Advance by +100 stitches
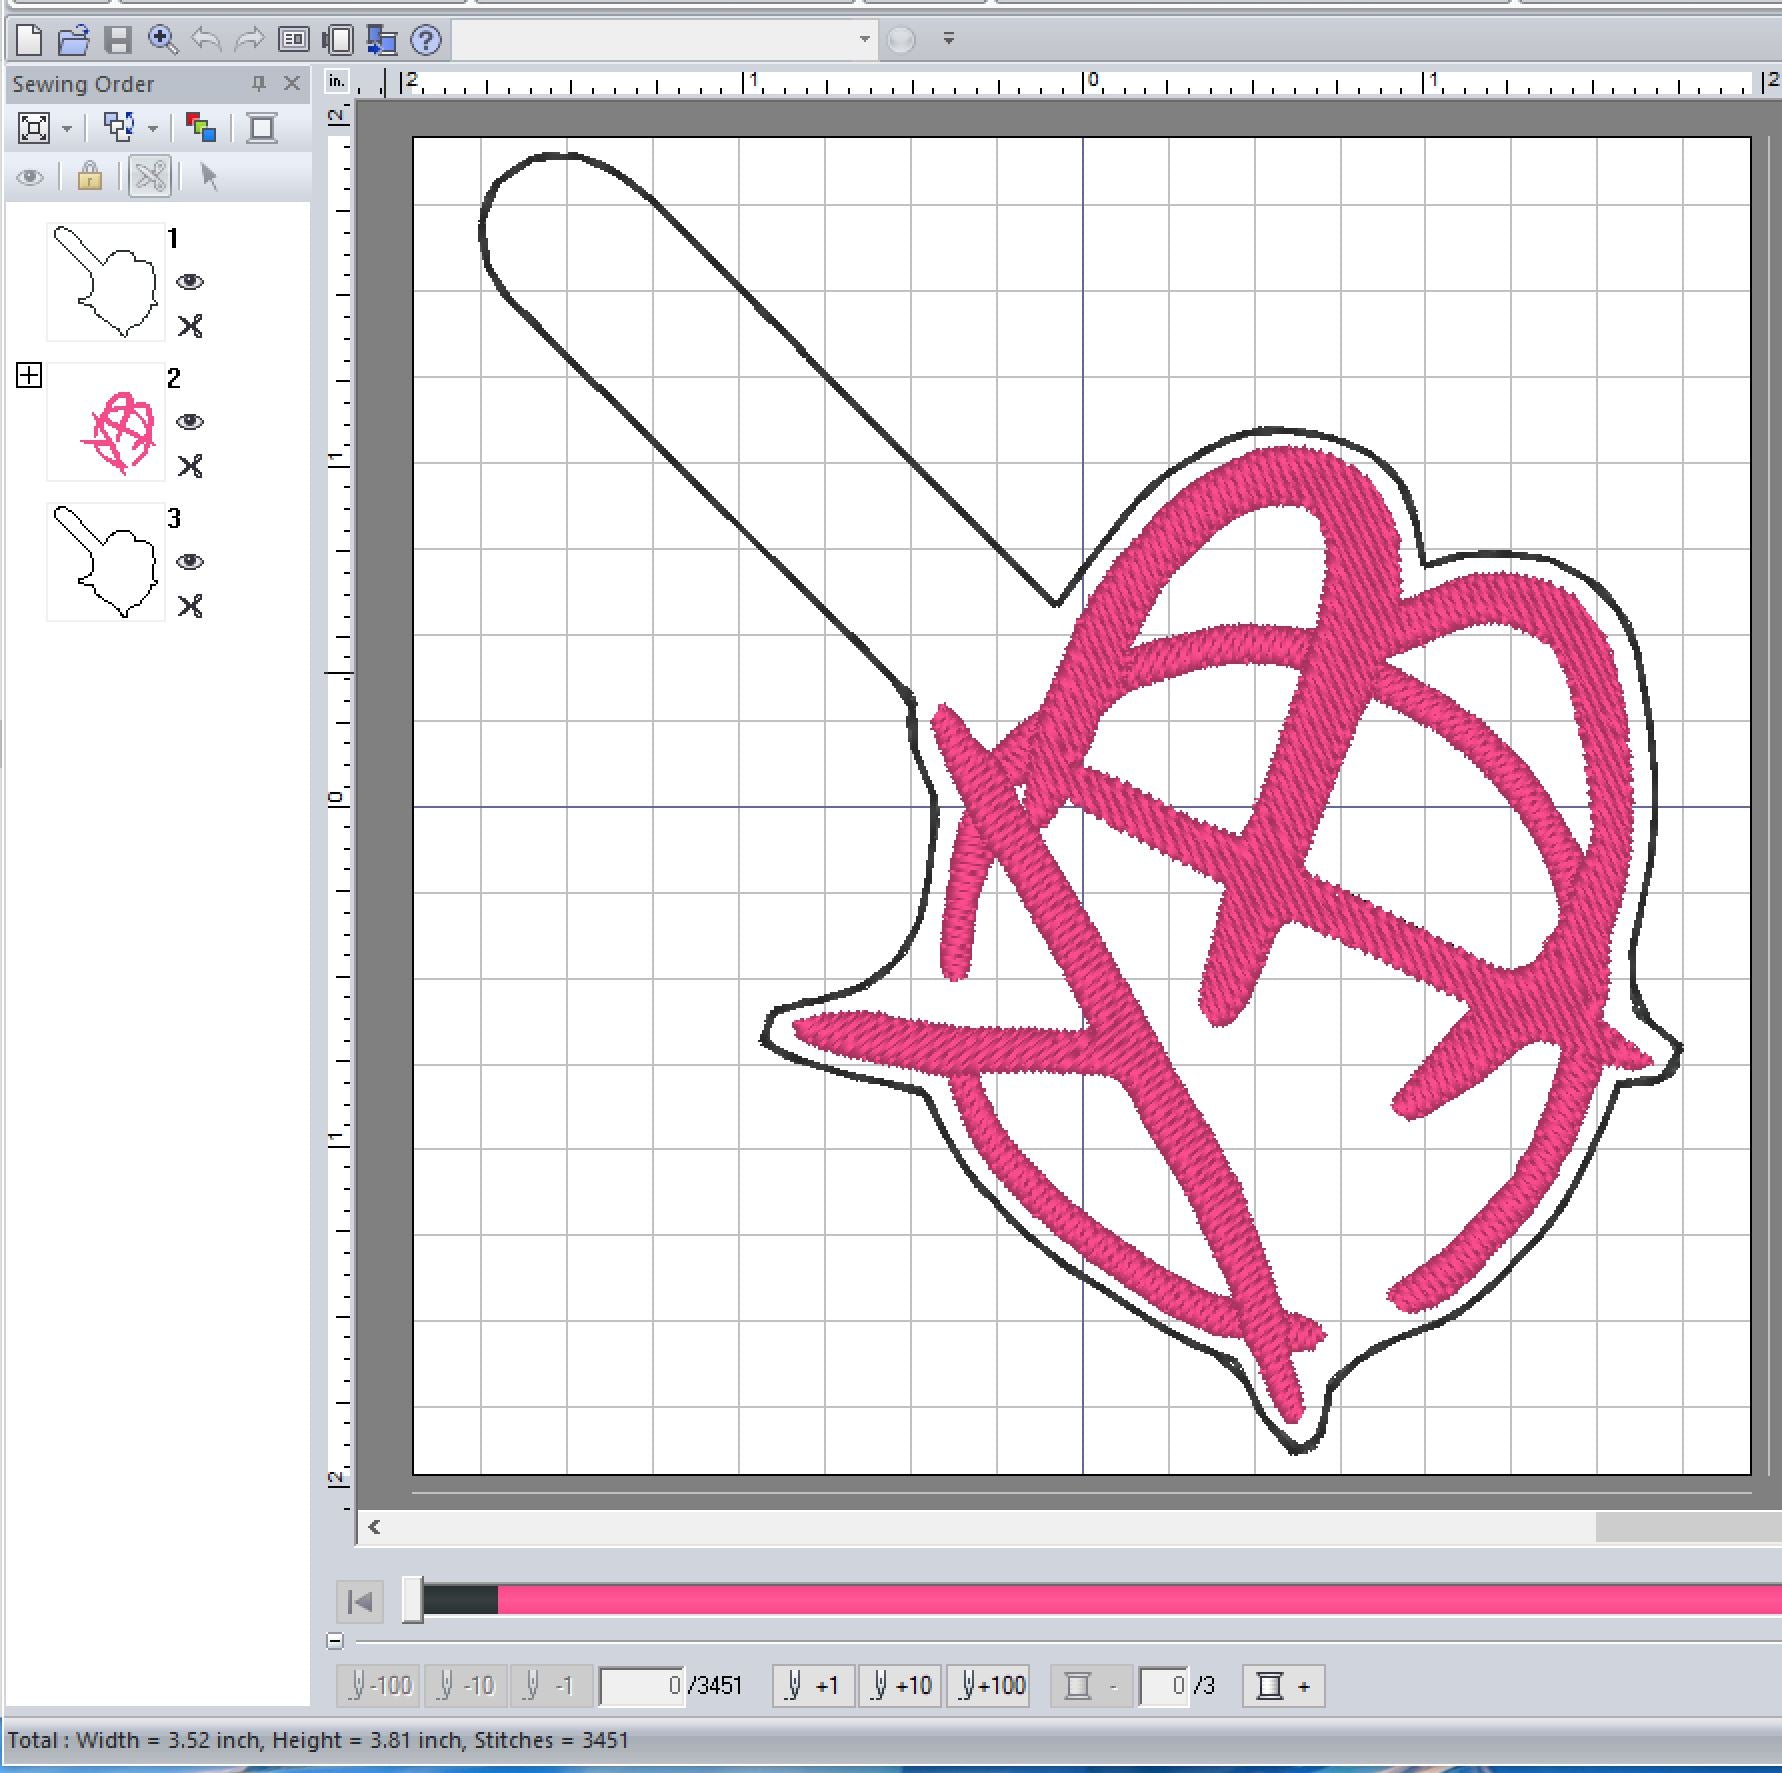Screen dimensions: 1782x1773 pyautogui.click(x=990, y=1686)
